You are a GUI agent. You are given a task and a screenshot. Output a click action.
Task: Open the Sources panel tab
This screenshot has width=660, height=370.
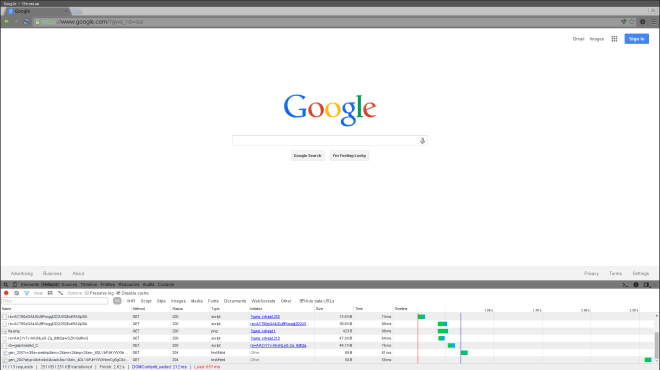point(69,285)
